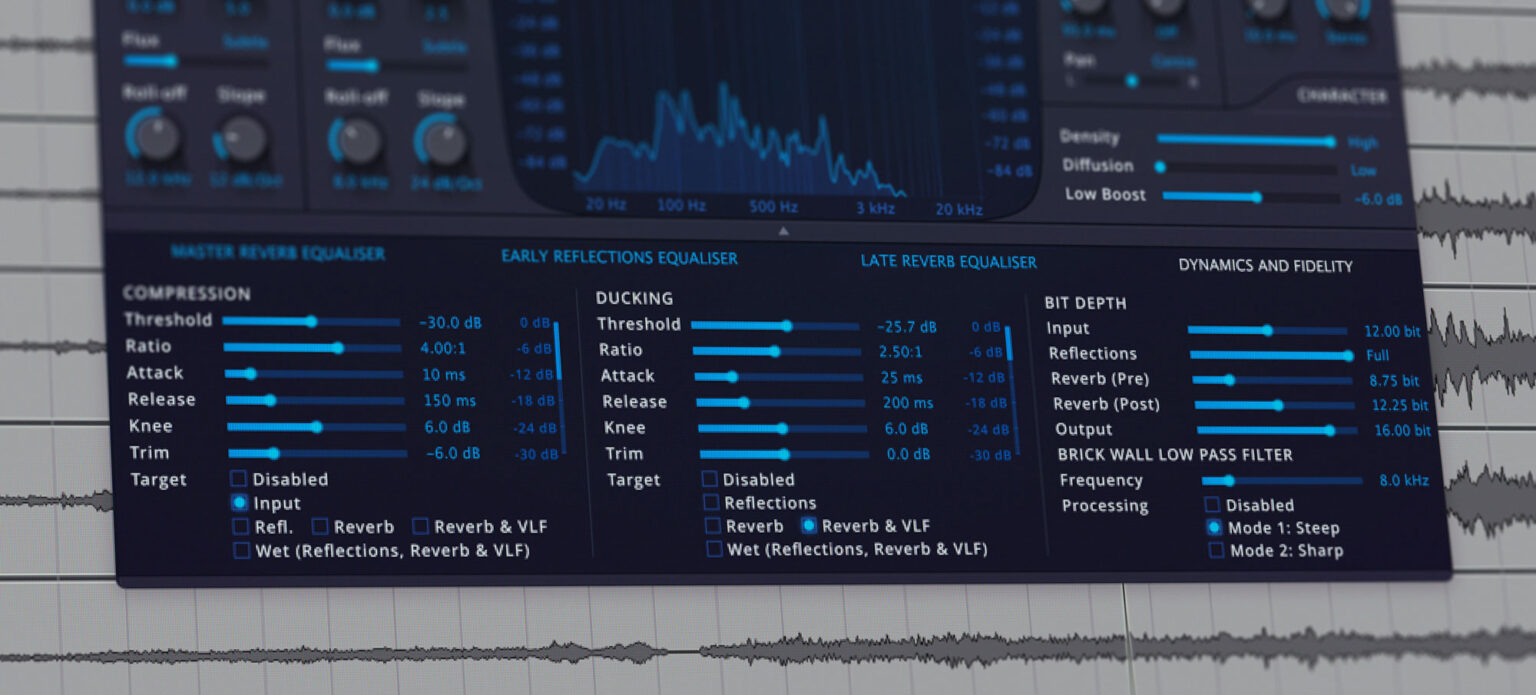This screenshot has height=695, width=1536.
Task: Turn the leftmost Slope knob
Action: click(x=242, y=140)
